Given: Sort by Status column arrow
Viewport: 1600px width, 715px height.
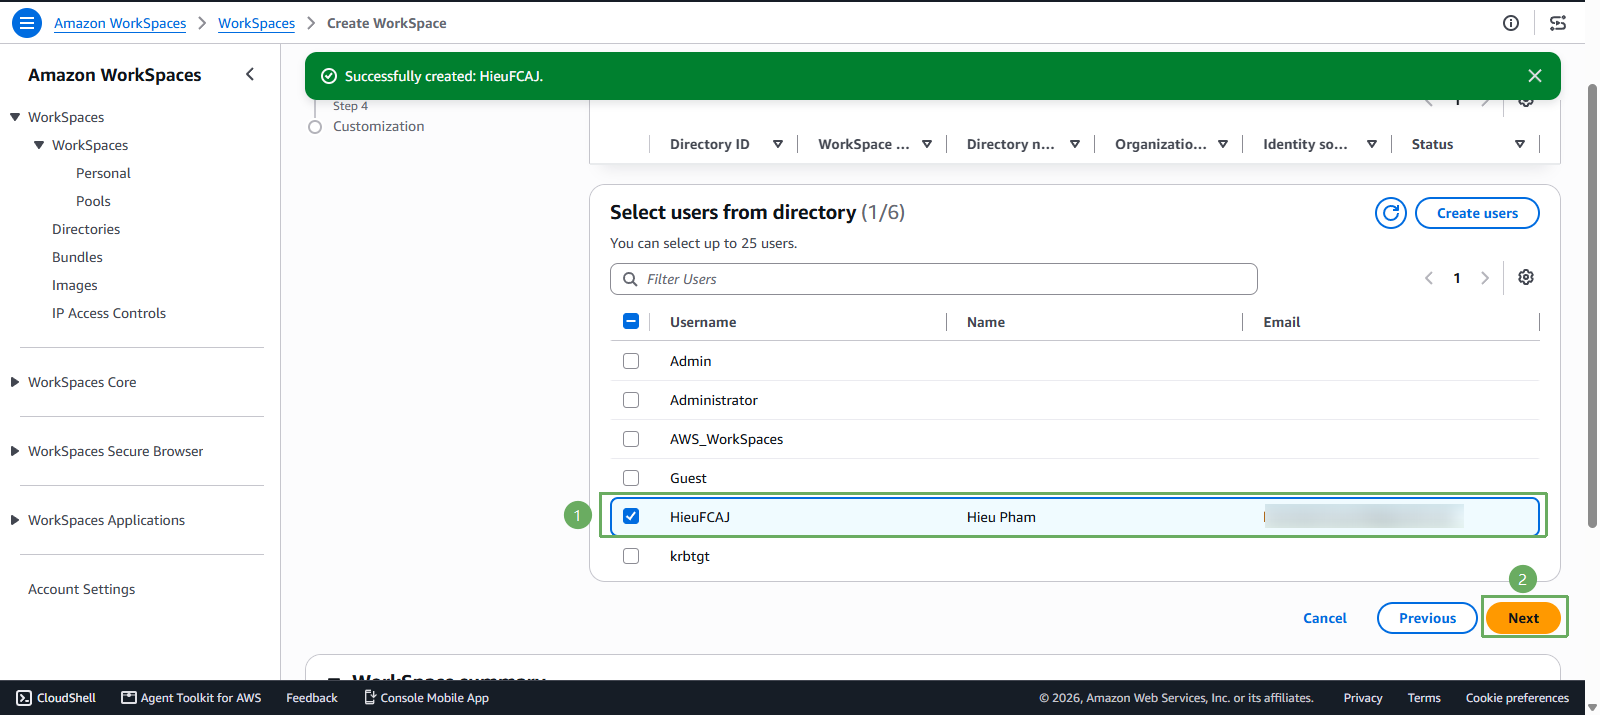Looking at the screenshot, I should click(x=1520, y=144).
